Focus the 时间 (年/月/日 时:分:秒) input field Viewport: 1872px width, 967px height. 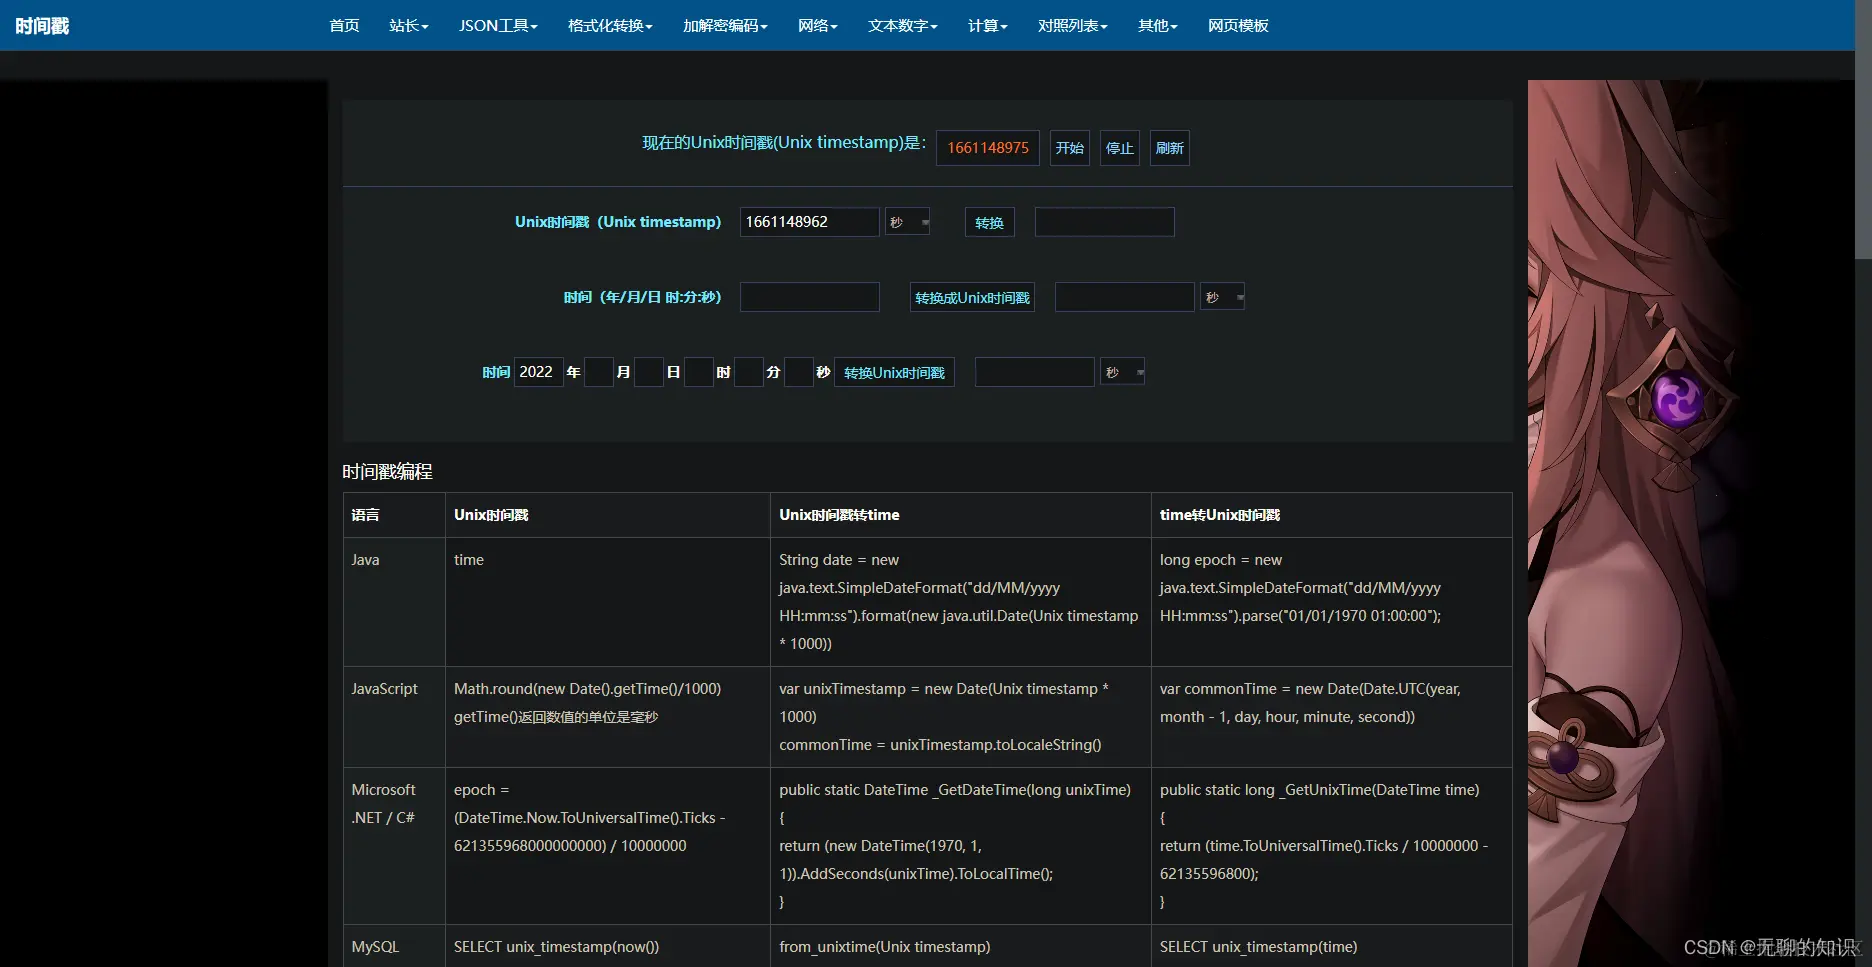(x=810, y=297)
